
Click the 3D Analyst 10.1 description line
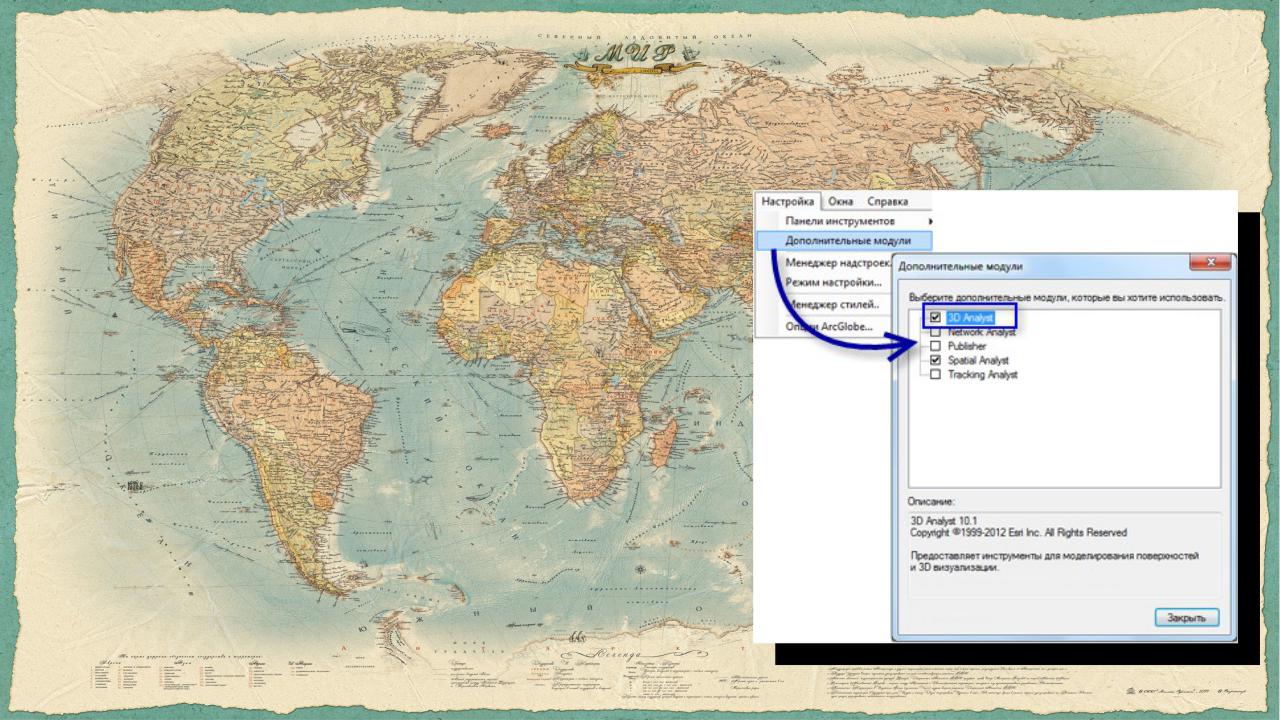pos(945,520)
